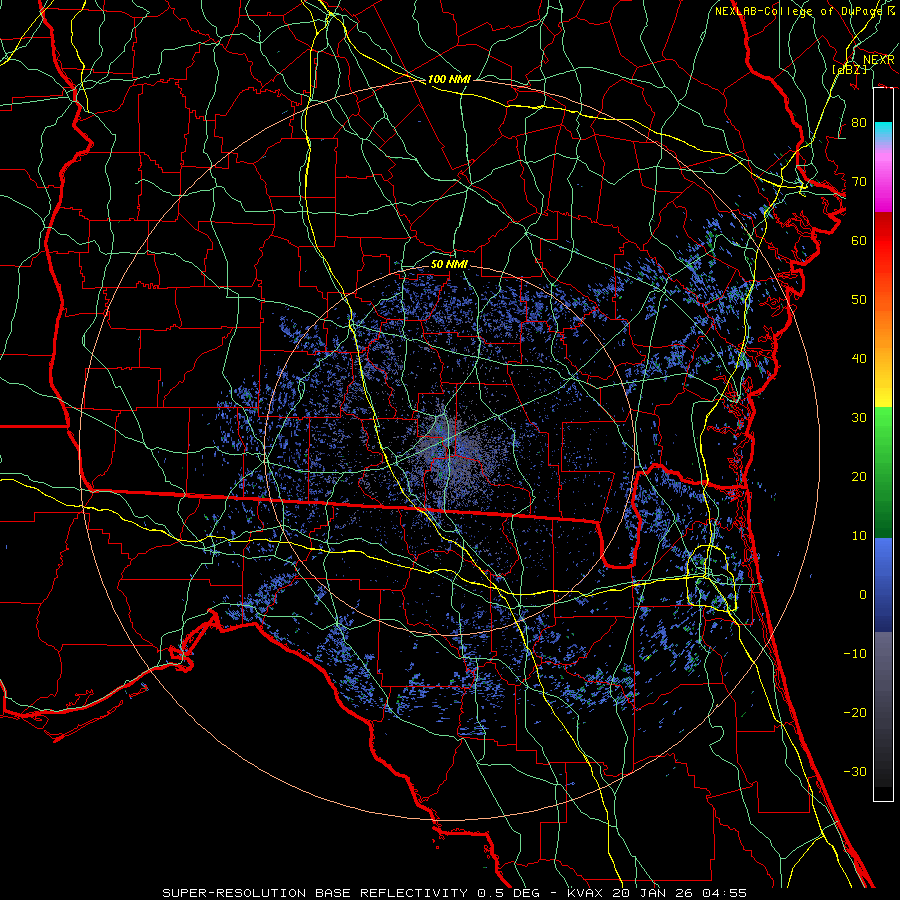
Task: Click the 50 value on the dBZ scale
Action: (859, 300)
